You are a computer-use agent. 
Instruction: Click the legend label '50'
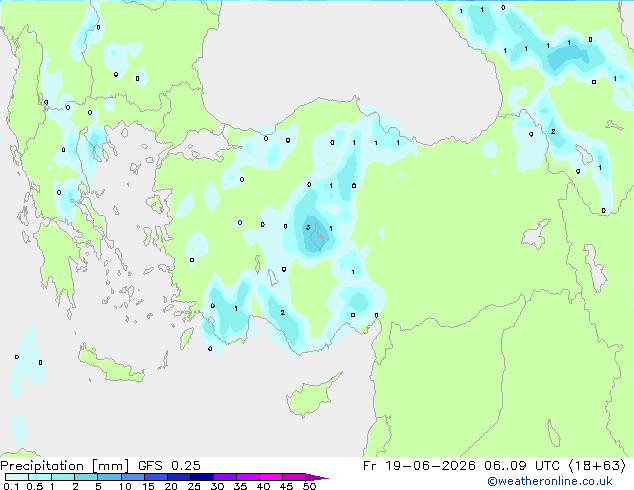309,486
